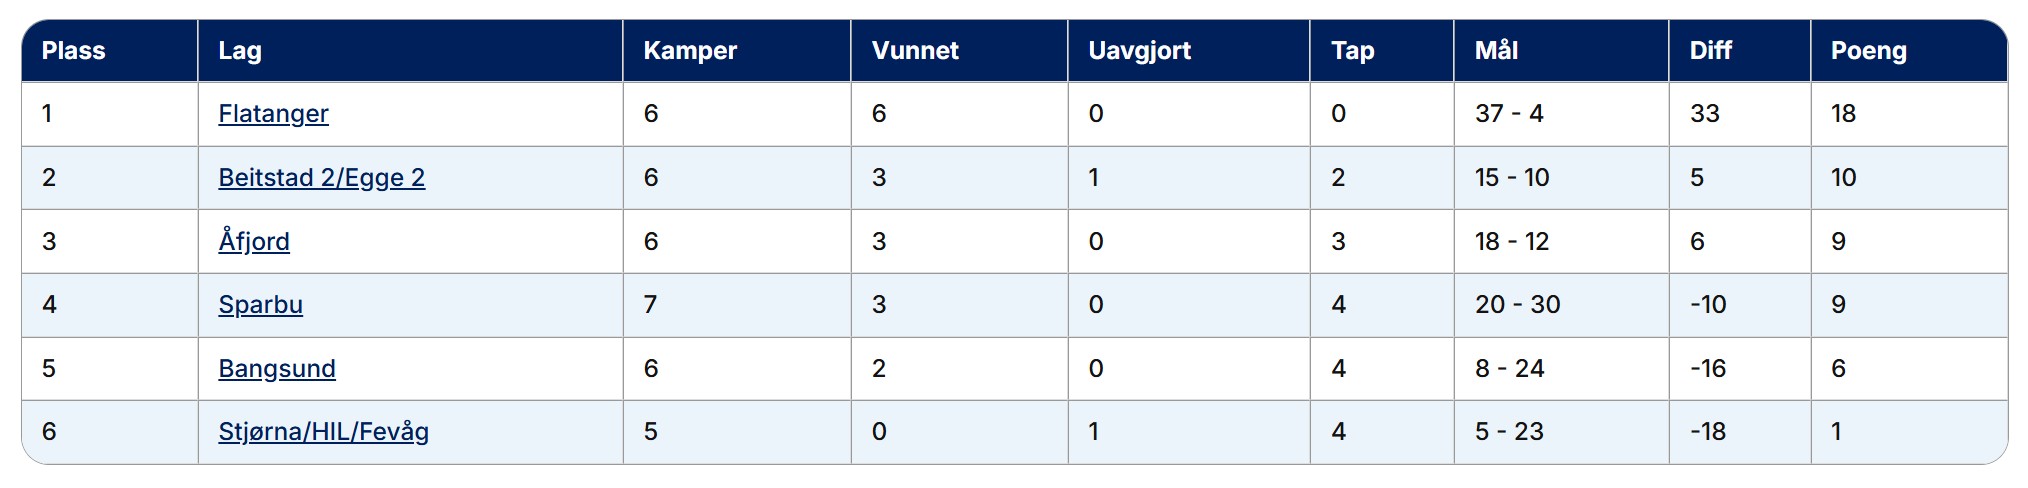Click the Mål column header

[x=1496, y=51]
